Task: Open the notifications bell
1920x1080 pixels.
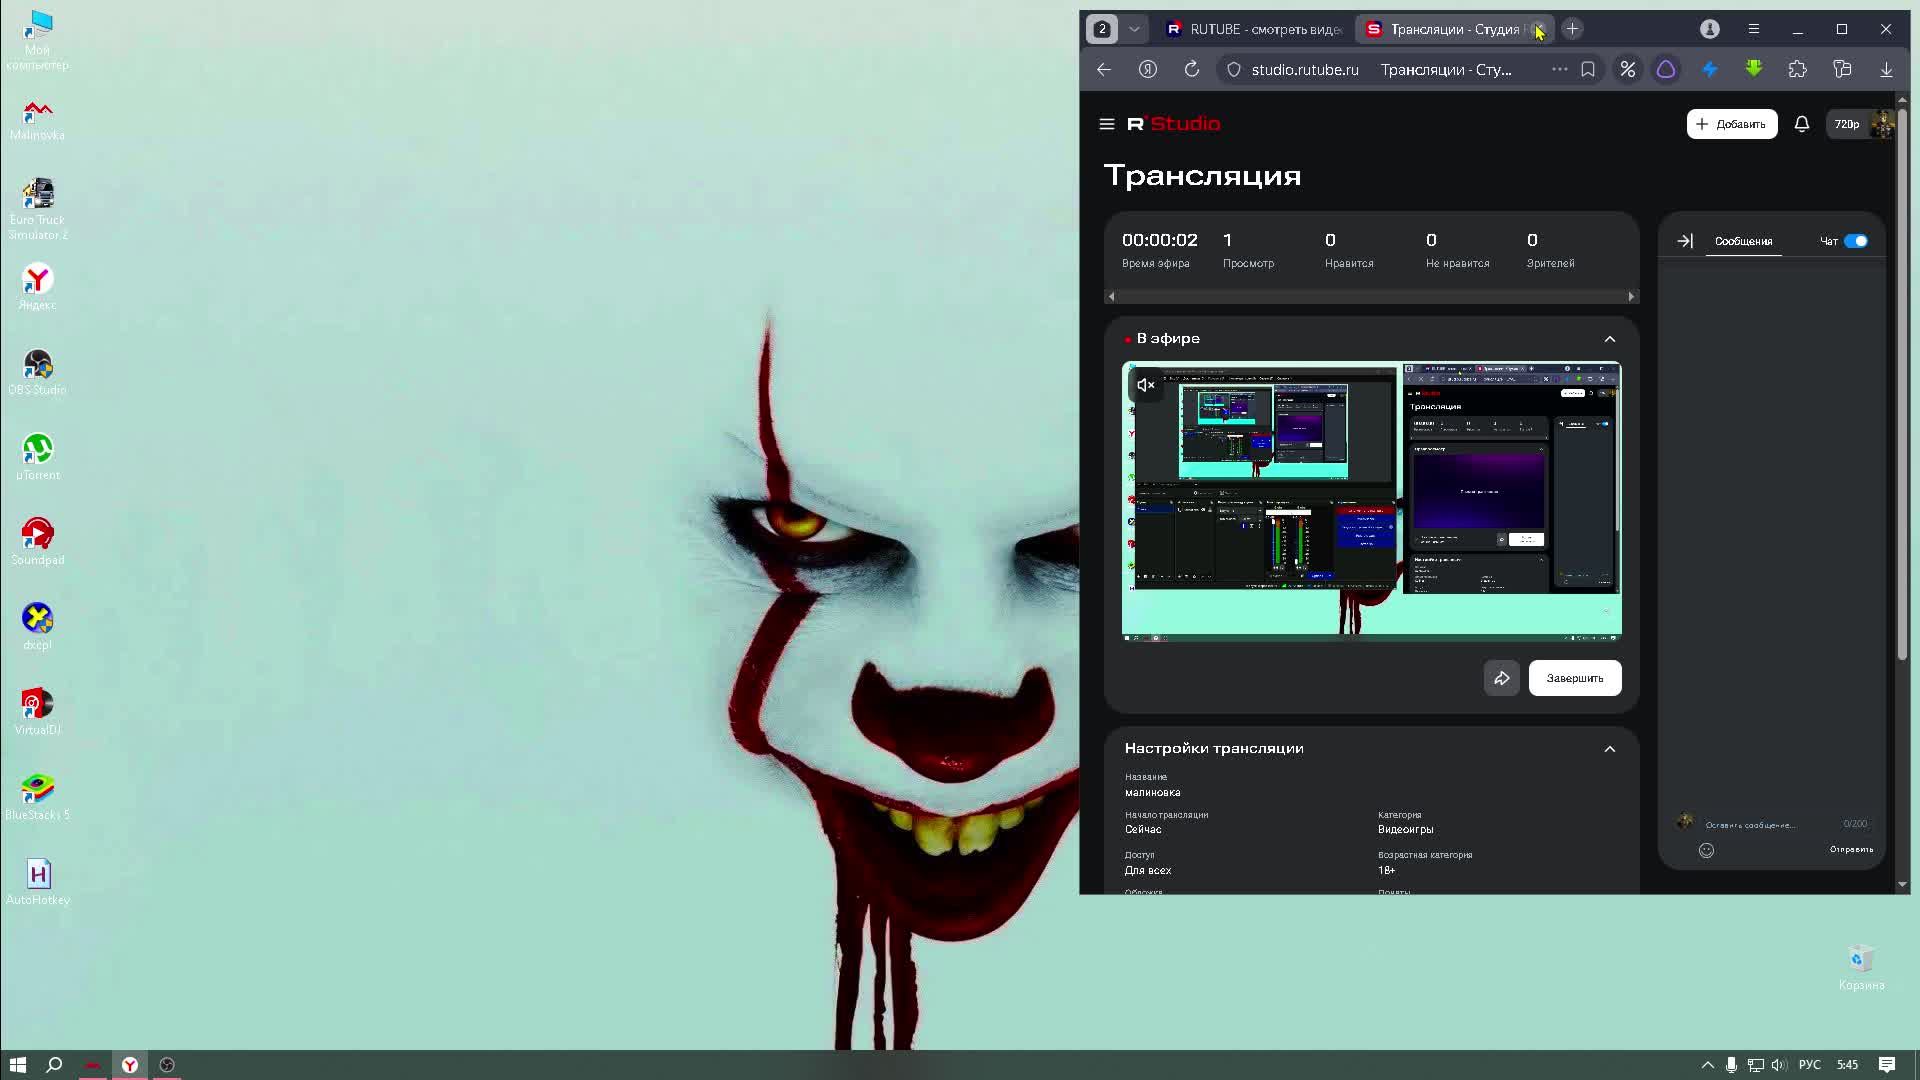Action: 1801,124
